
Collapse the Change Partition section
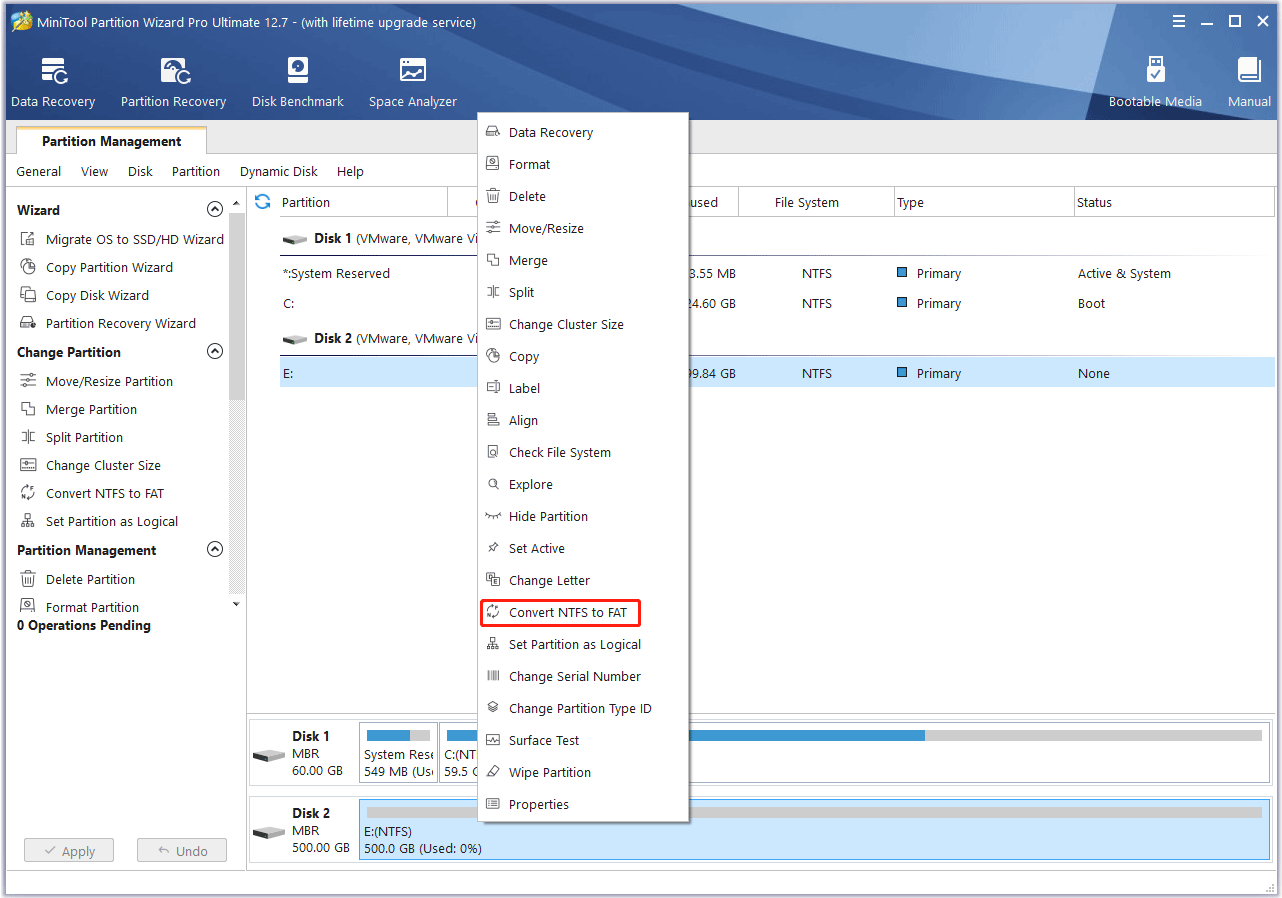point(214,352)
